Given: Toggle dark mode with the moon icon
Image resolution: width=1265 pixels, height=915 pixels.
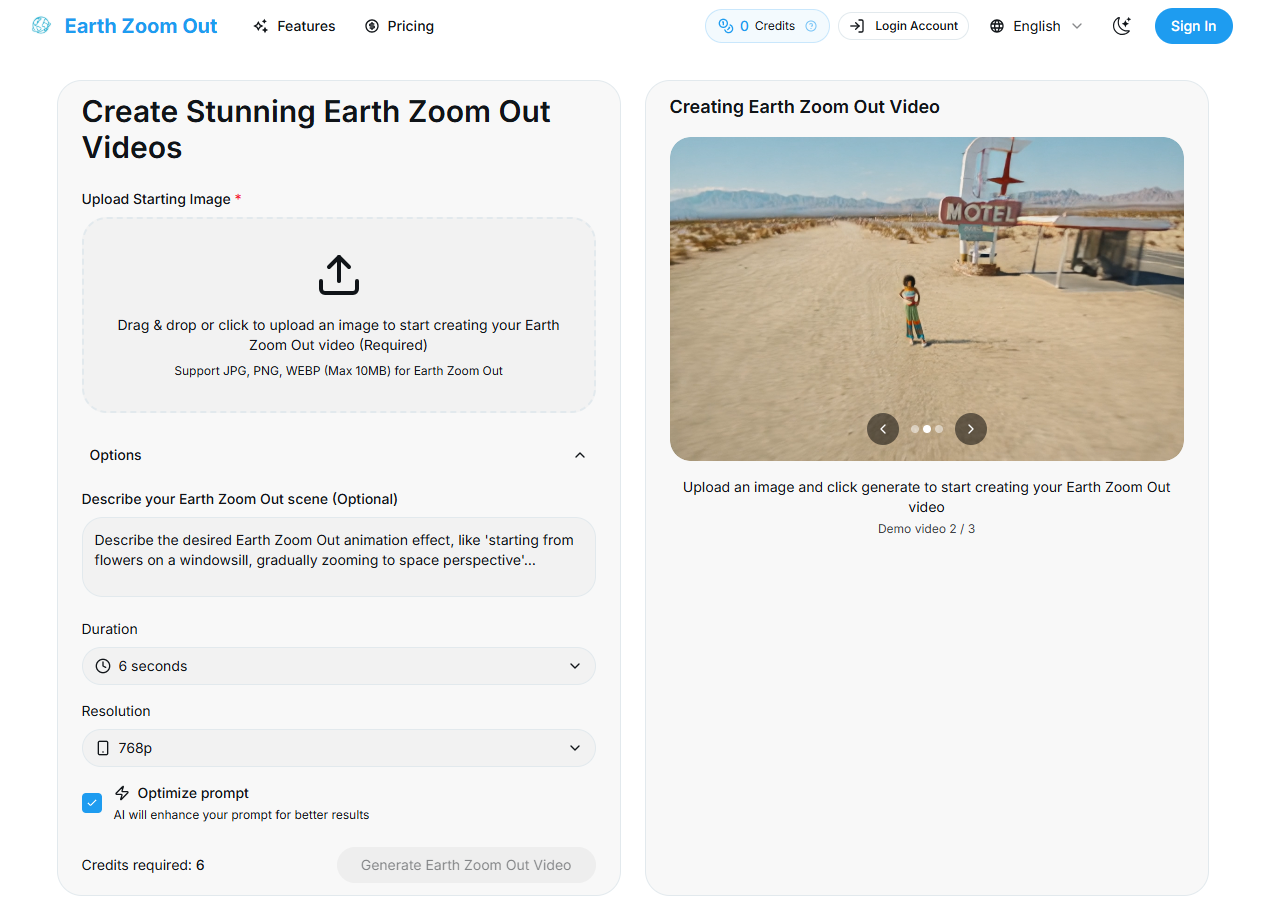Looking at the screenshot, I should 1122,26.
